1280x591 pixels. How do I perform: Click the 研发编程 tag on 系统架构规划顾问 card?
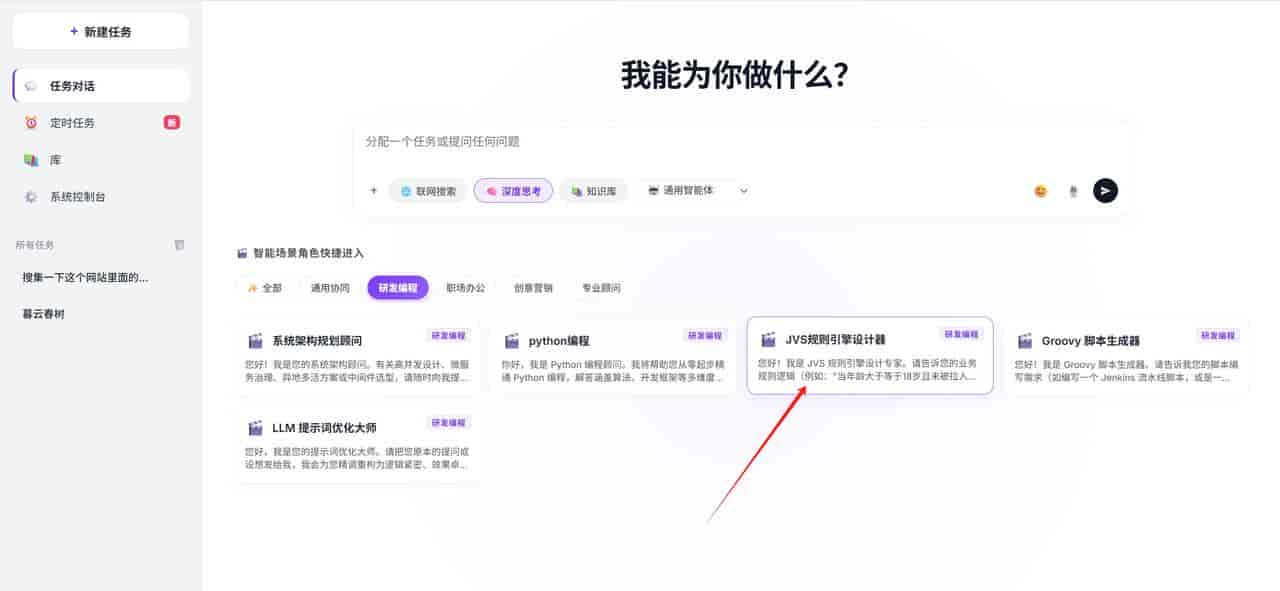(449, 336)
